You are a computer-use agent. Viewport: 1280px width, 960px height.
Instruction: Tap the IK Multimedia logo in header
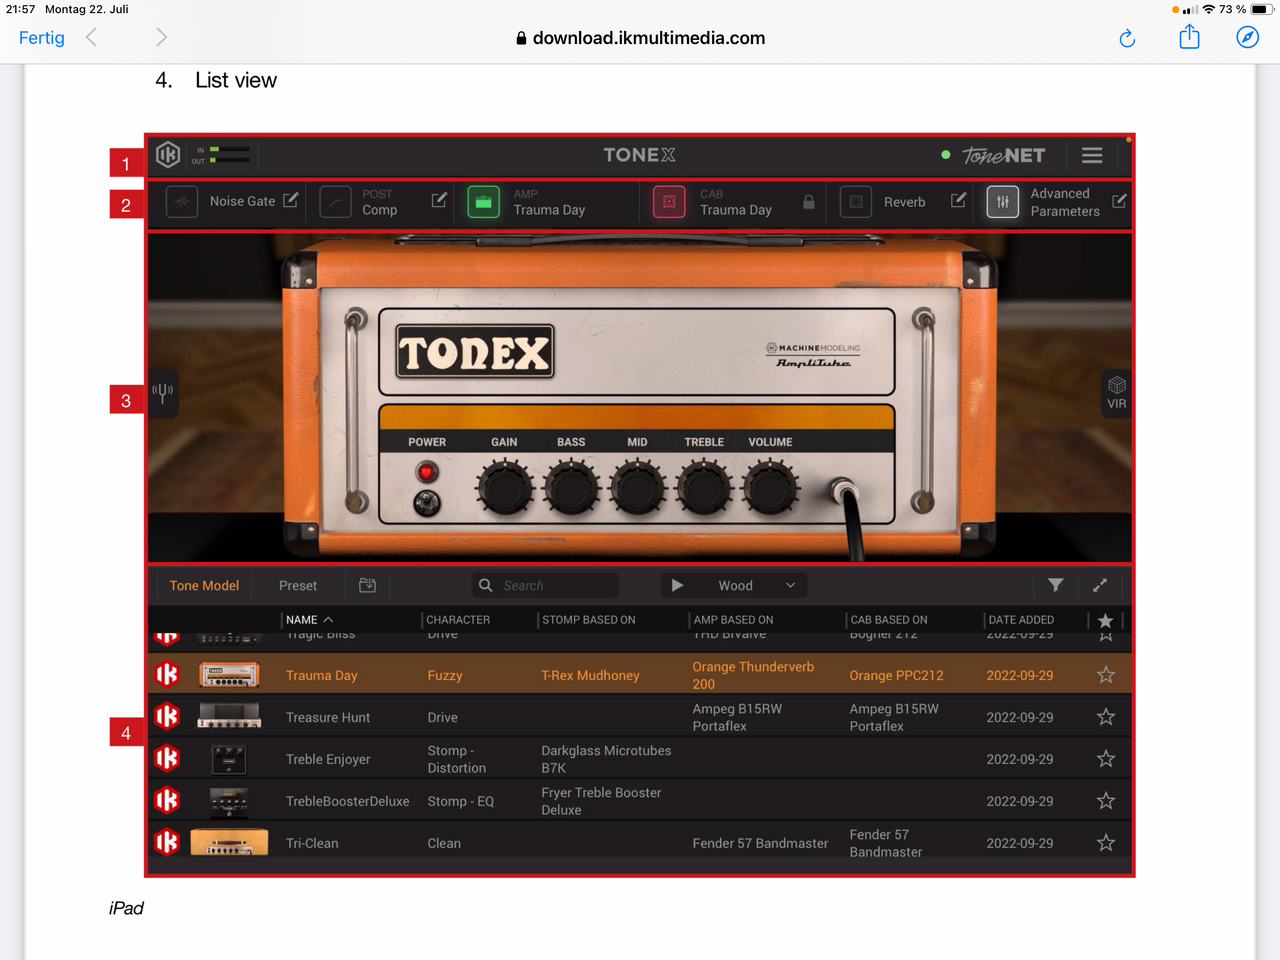pos(168,155)
